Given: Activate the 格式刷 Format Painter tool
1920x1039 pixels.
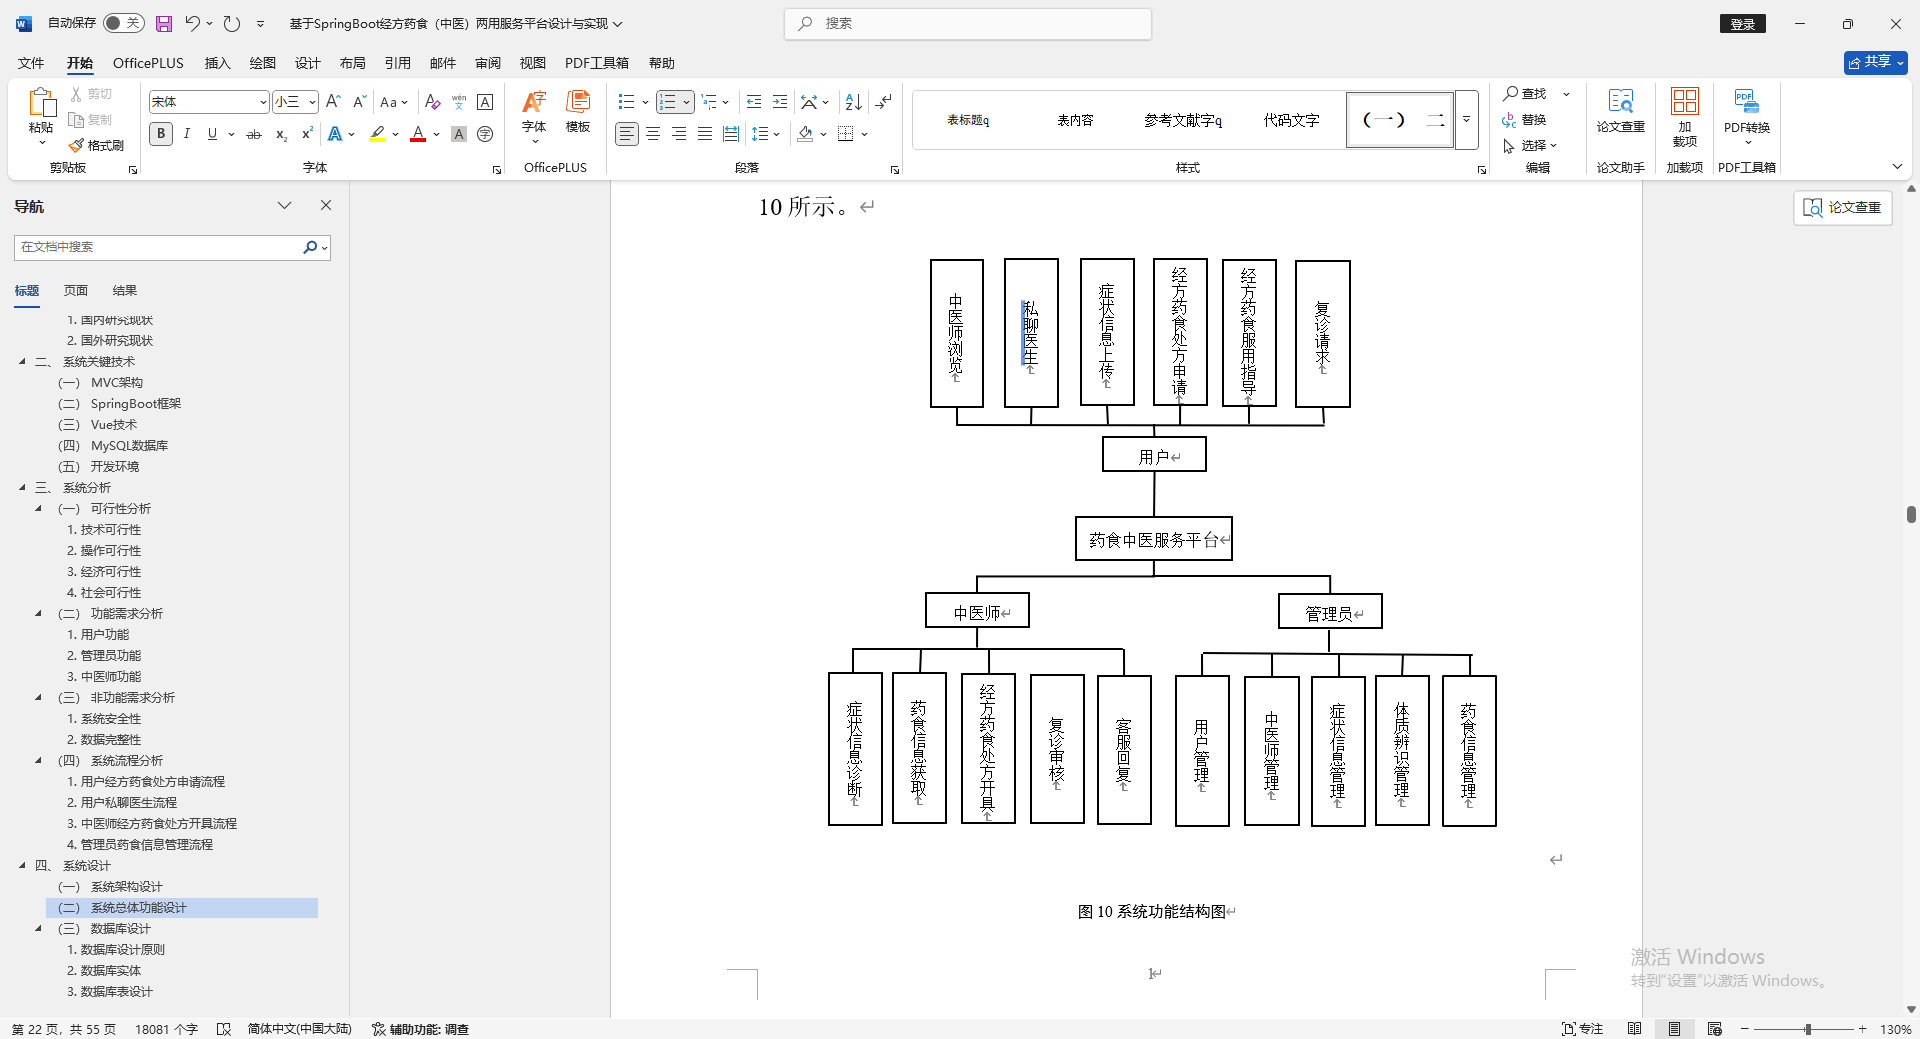Looking at the screenshot, I should coord(97,144).
